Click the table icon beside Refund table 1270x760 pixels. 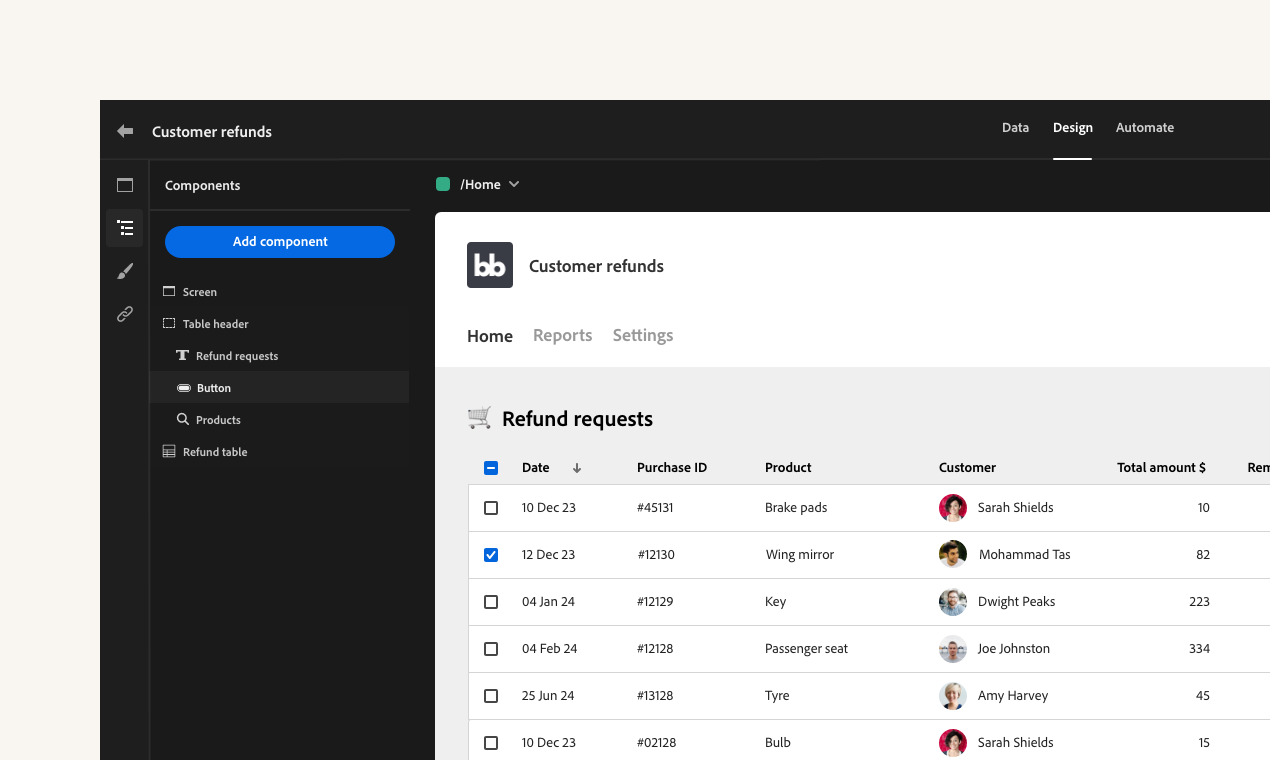[169, 452]
